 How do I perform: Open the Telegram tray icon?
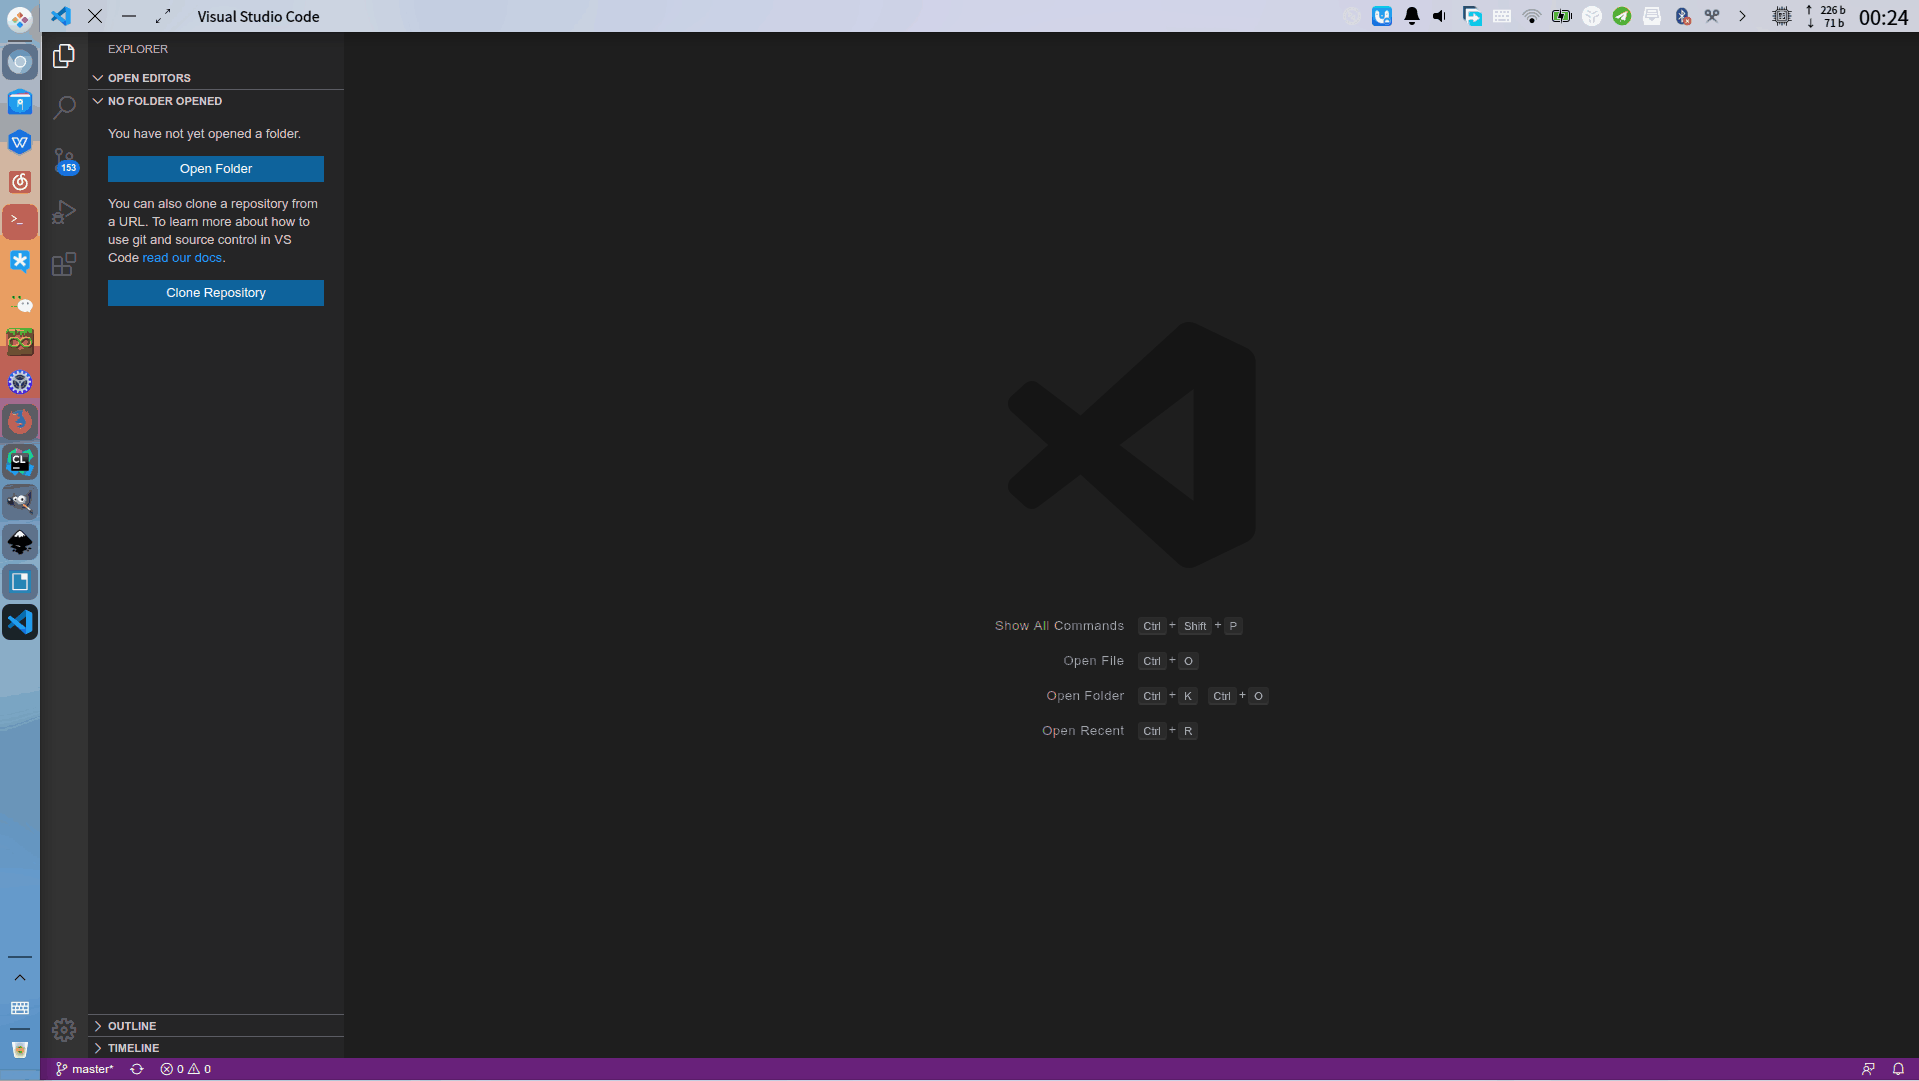pyautogui.click(x=1622, y=16)
